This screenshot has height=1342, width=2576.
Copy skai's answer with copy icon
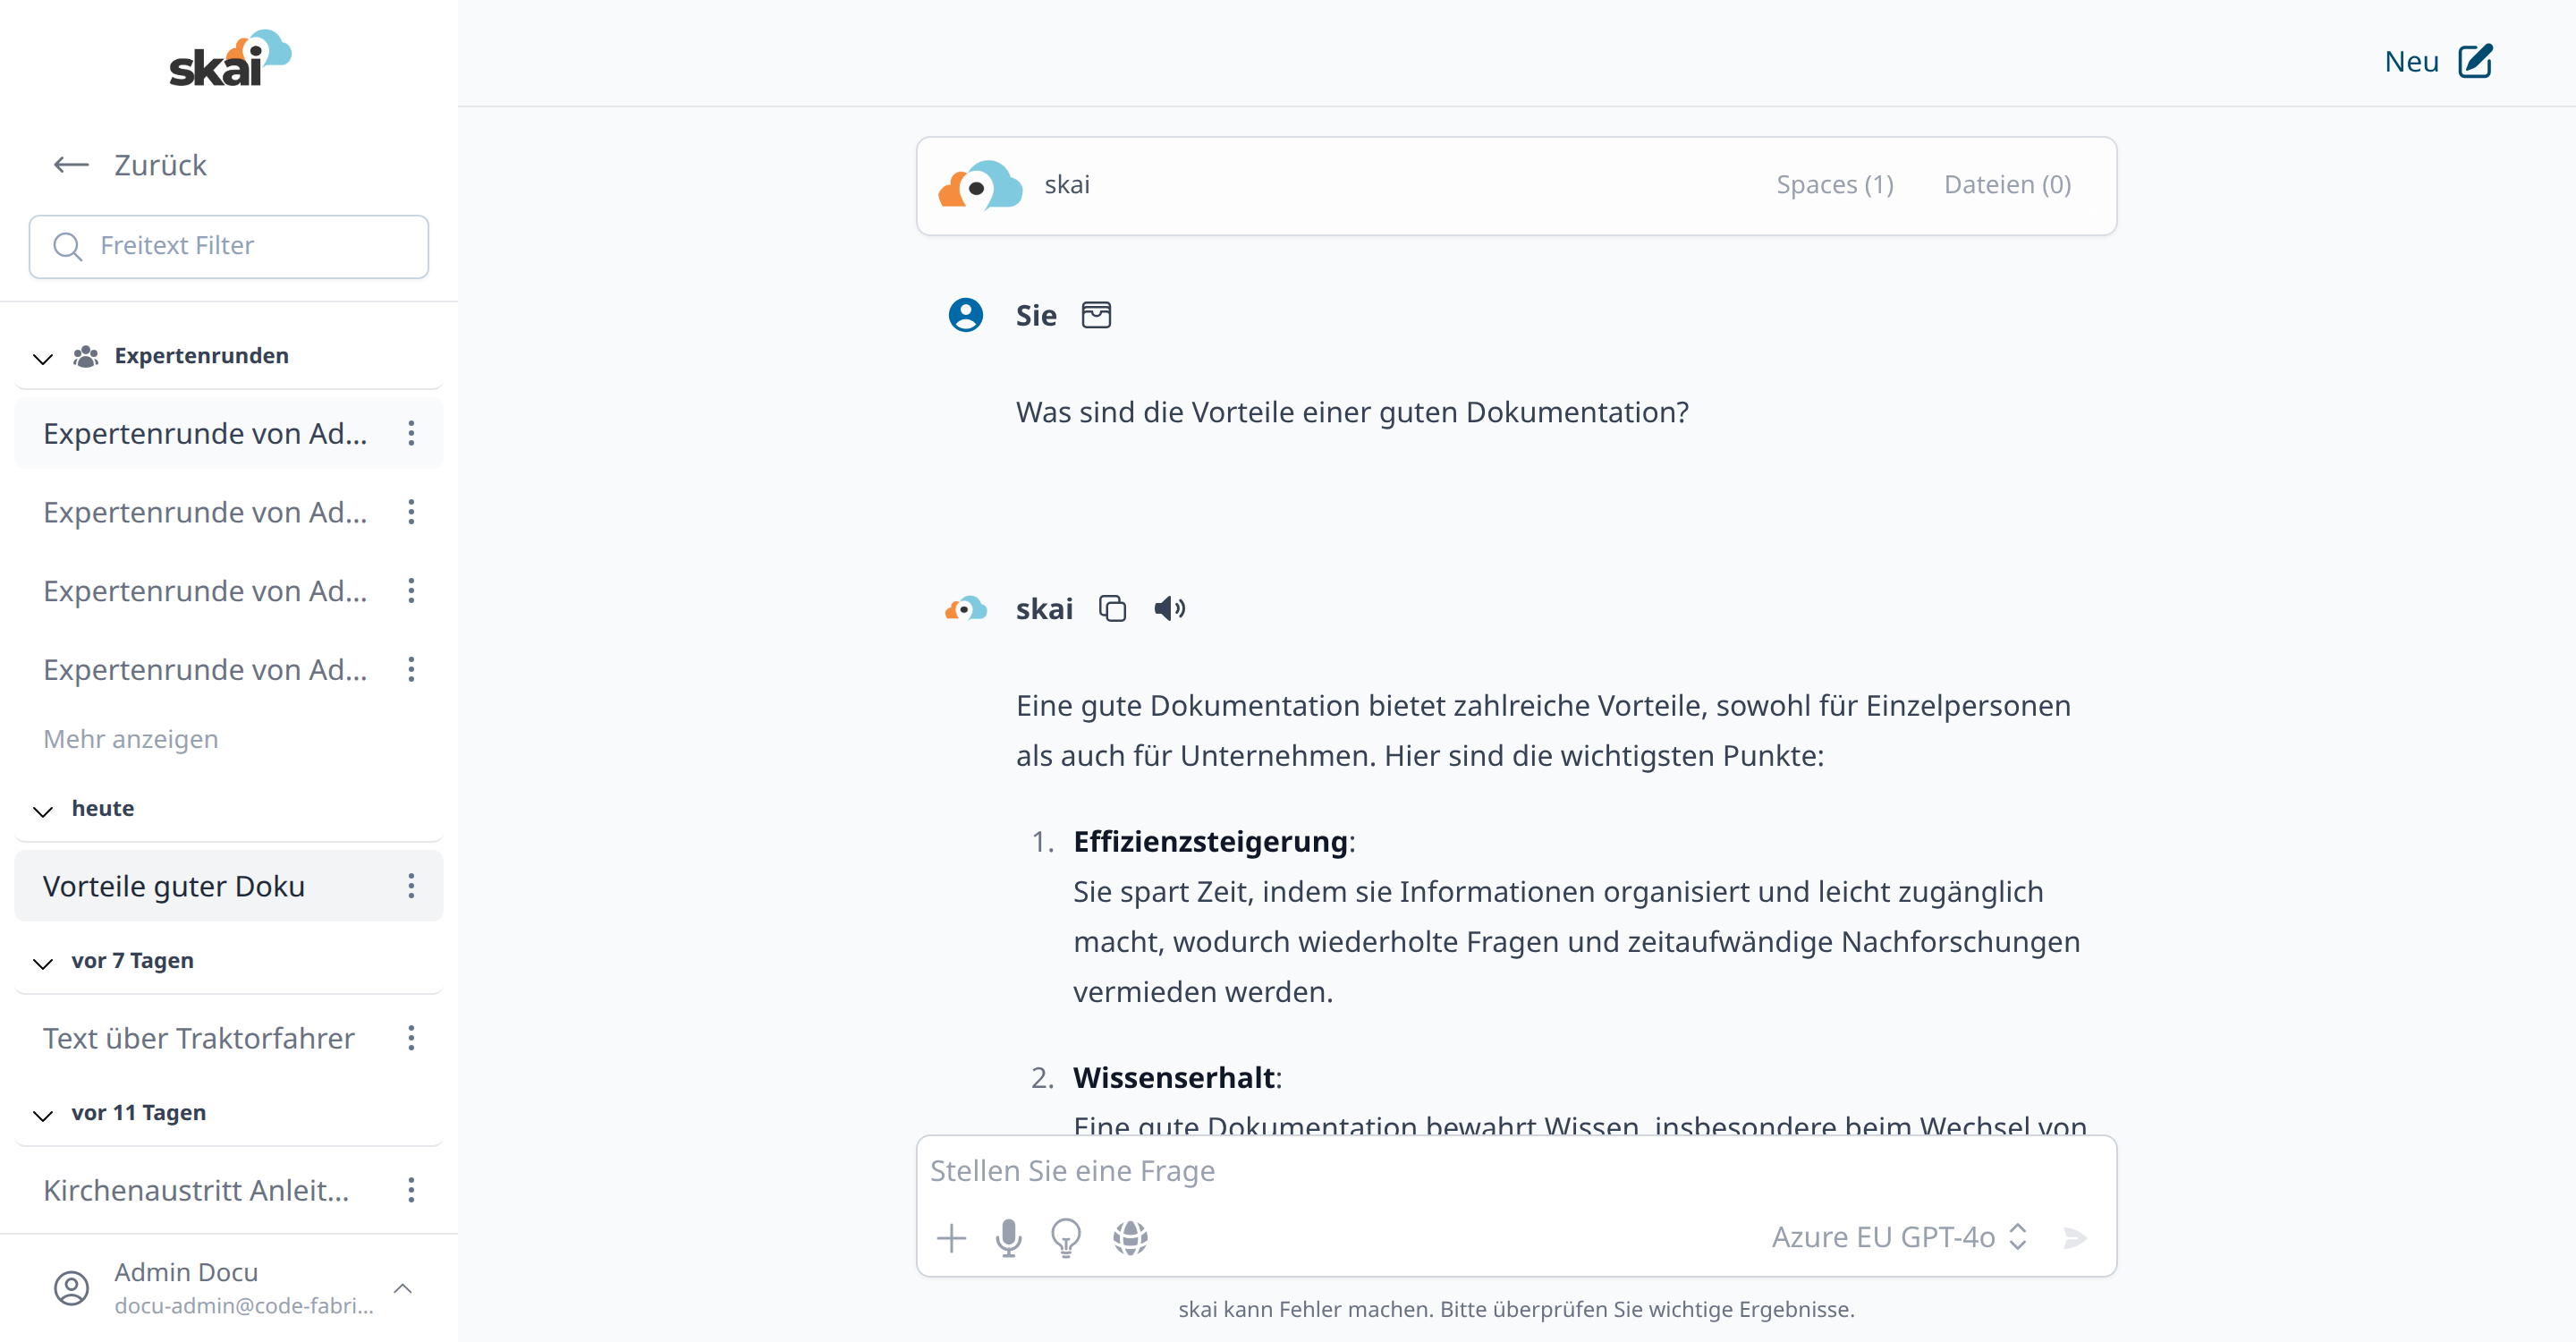[x=1112, y=608]
